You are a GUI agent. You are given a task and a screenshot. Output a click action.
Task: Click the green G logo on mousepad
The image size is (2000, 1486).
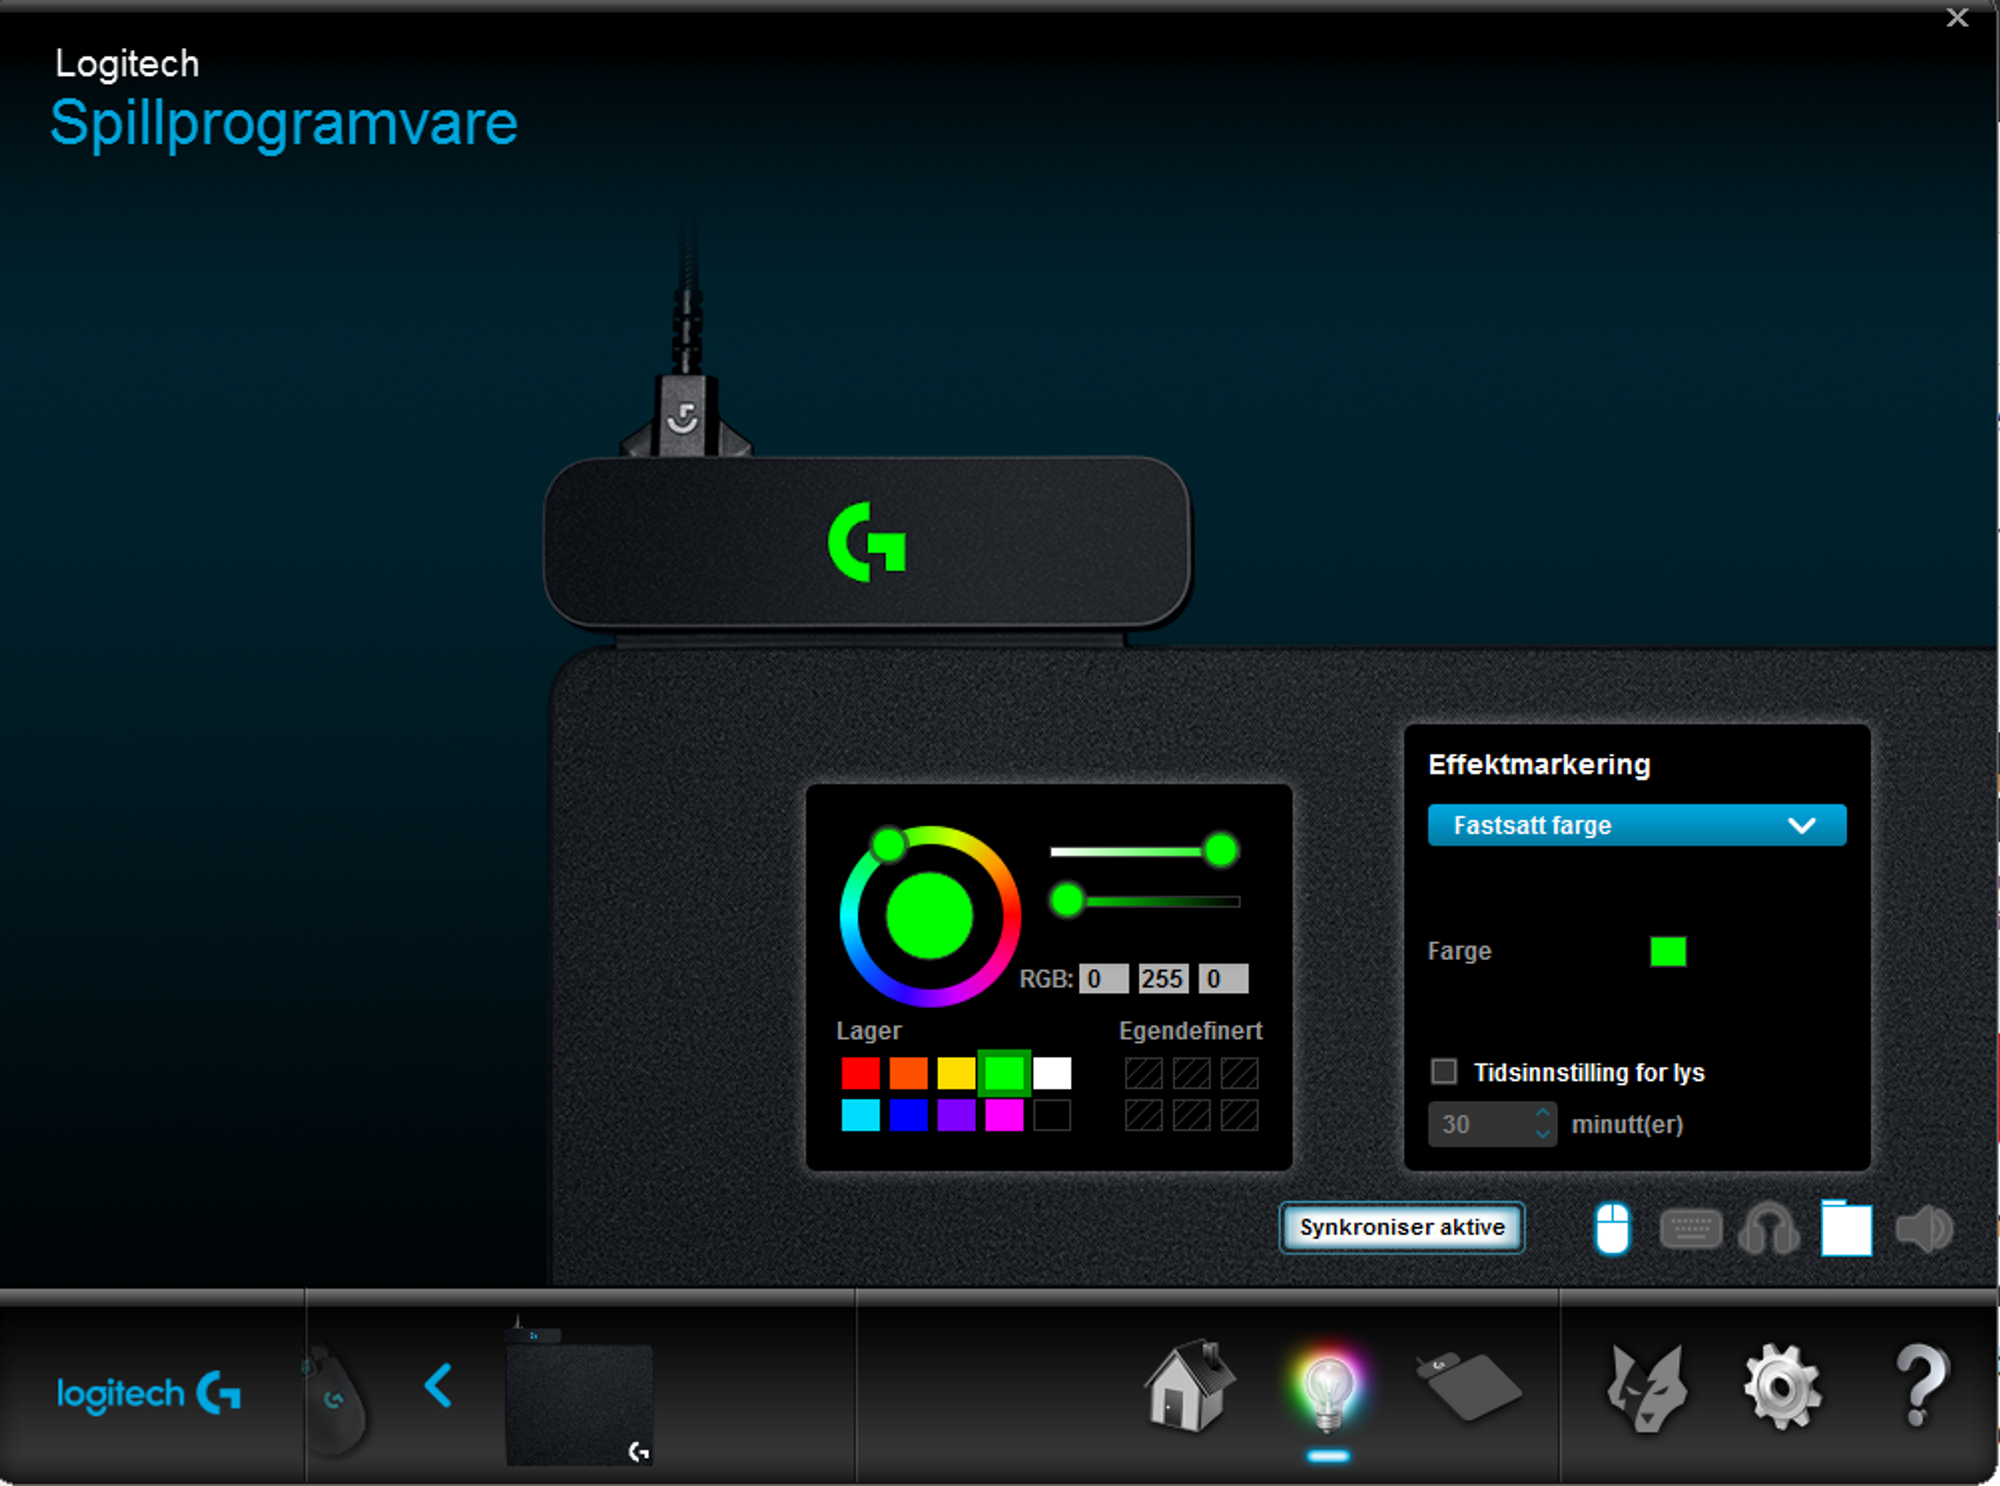[x=867, y=542]
